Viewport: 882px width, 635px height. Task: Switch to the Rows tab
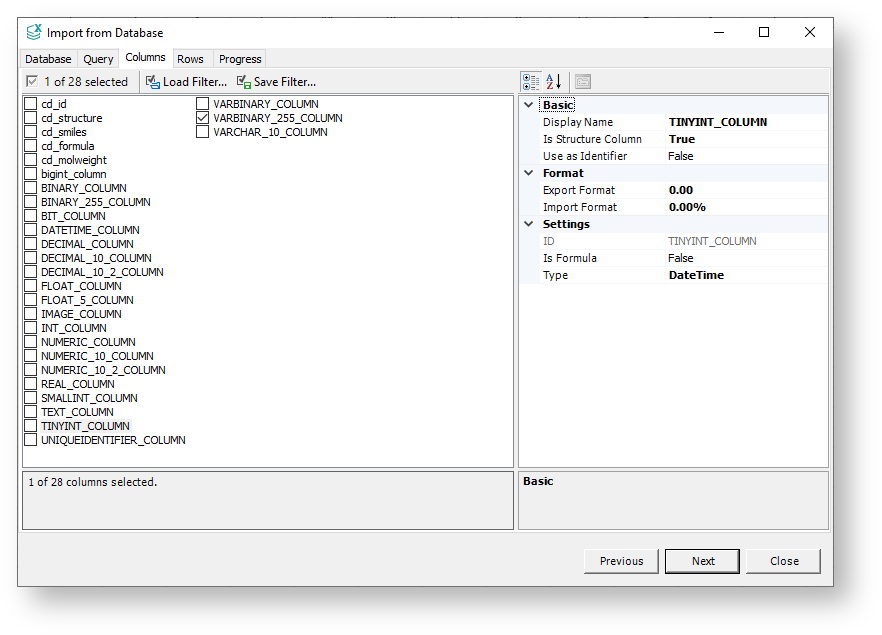tap(190, 58)
